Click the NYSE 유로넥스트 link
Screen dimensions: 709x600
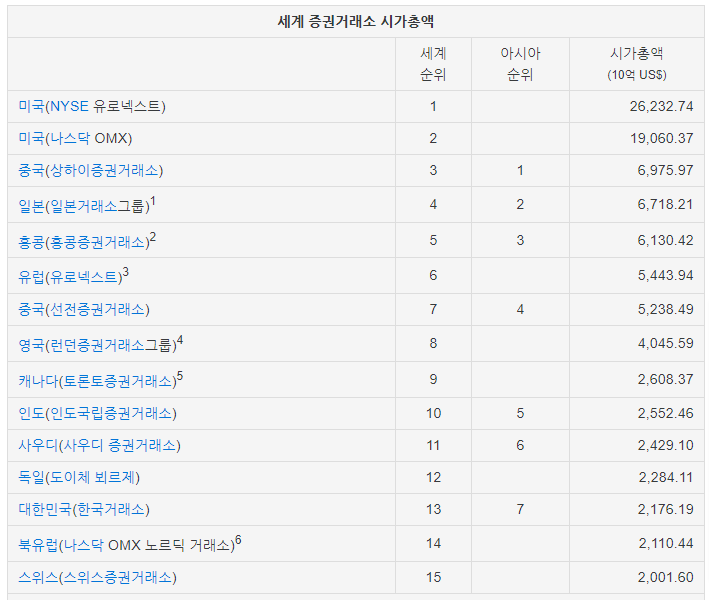(105, 106)
